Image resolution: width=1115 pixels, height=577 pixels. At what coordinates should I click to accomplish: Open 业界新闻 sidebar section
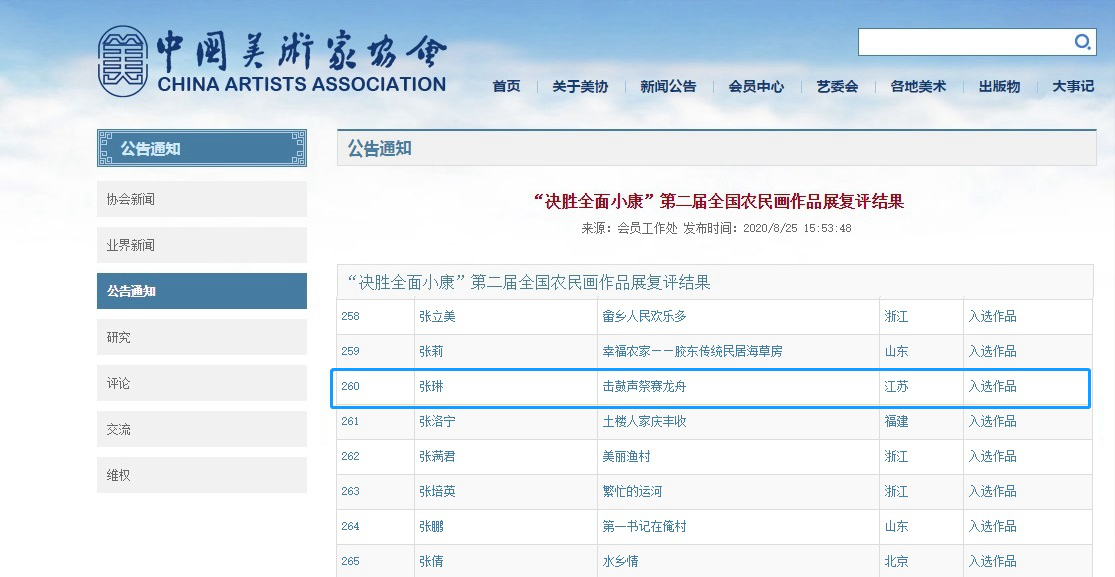point(201,245)
